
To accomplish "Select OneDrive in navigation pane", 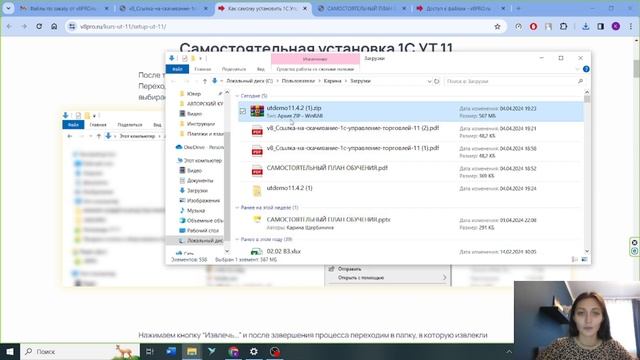I will pyautogui.click(x=199, y=147).
